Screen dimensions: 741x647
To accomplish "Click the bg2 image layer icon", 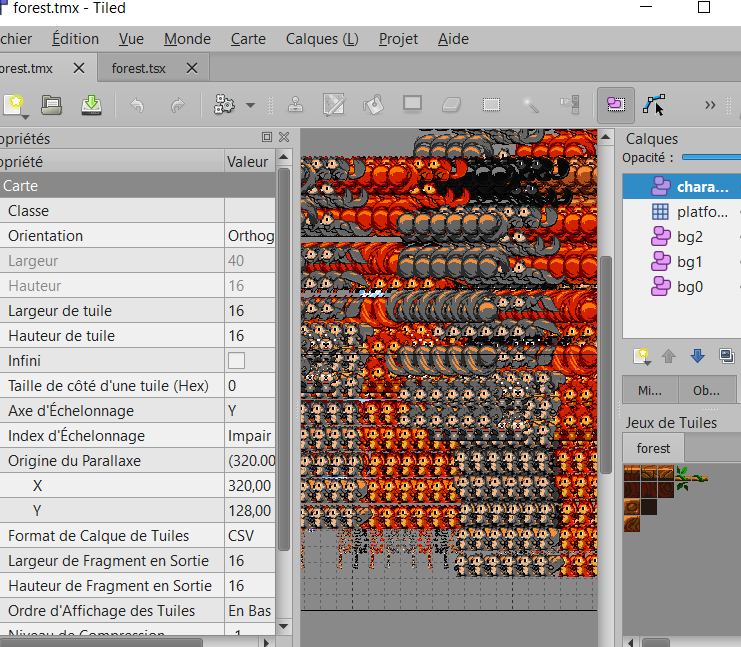I will coord(661,236).
